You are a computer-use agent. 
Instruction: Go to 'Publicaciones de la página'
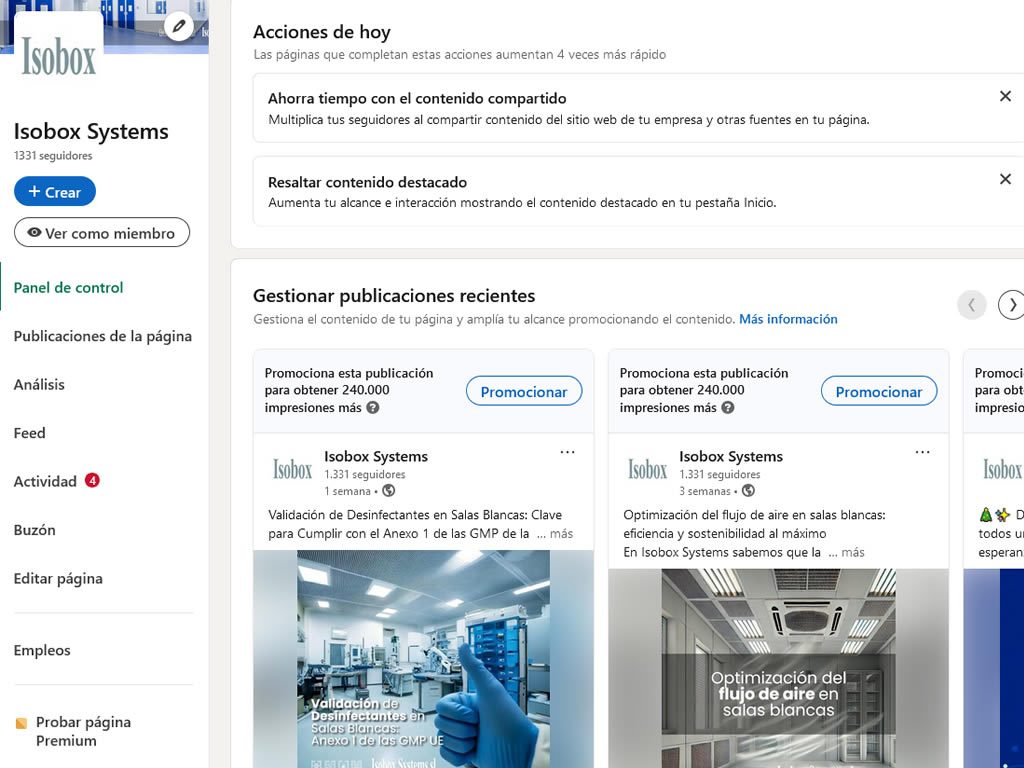102,336
